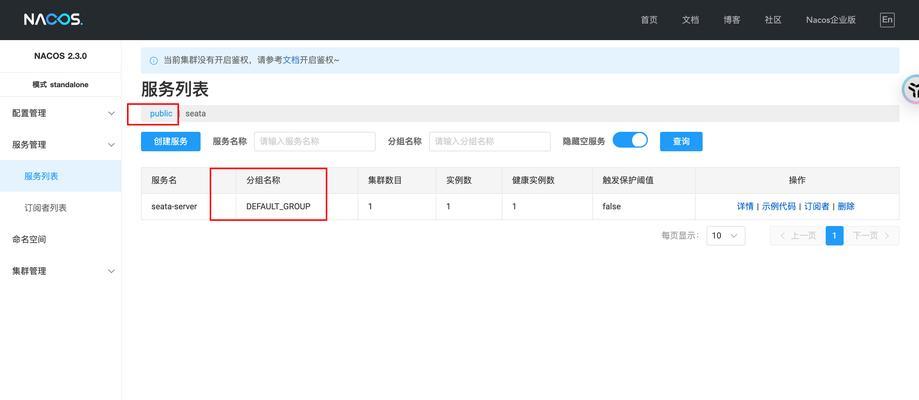Open 订阅者 for seata-server
The width and height of the screenshot is (919, 400).
816,206
